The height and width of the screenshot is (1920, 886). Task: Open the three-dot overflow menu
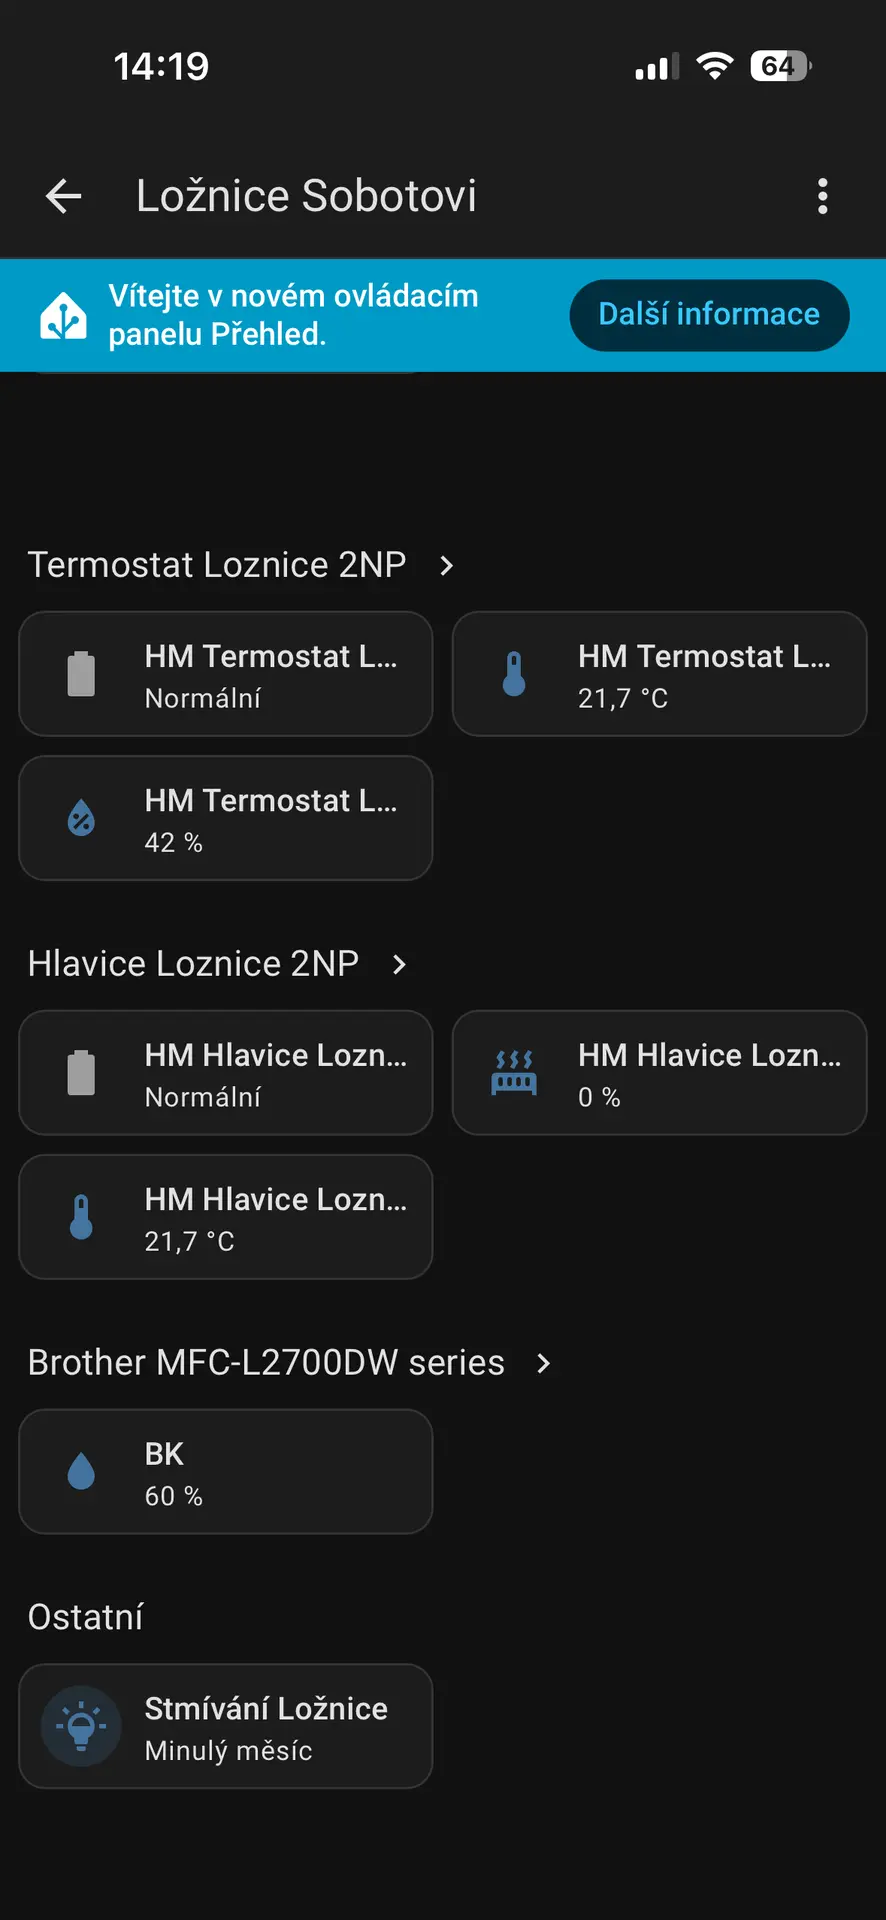822,196
